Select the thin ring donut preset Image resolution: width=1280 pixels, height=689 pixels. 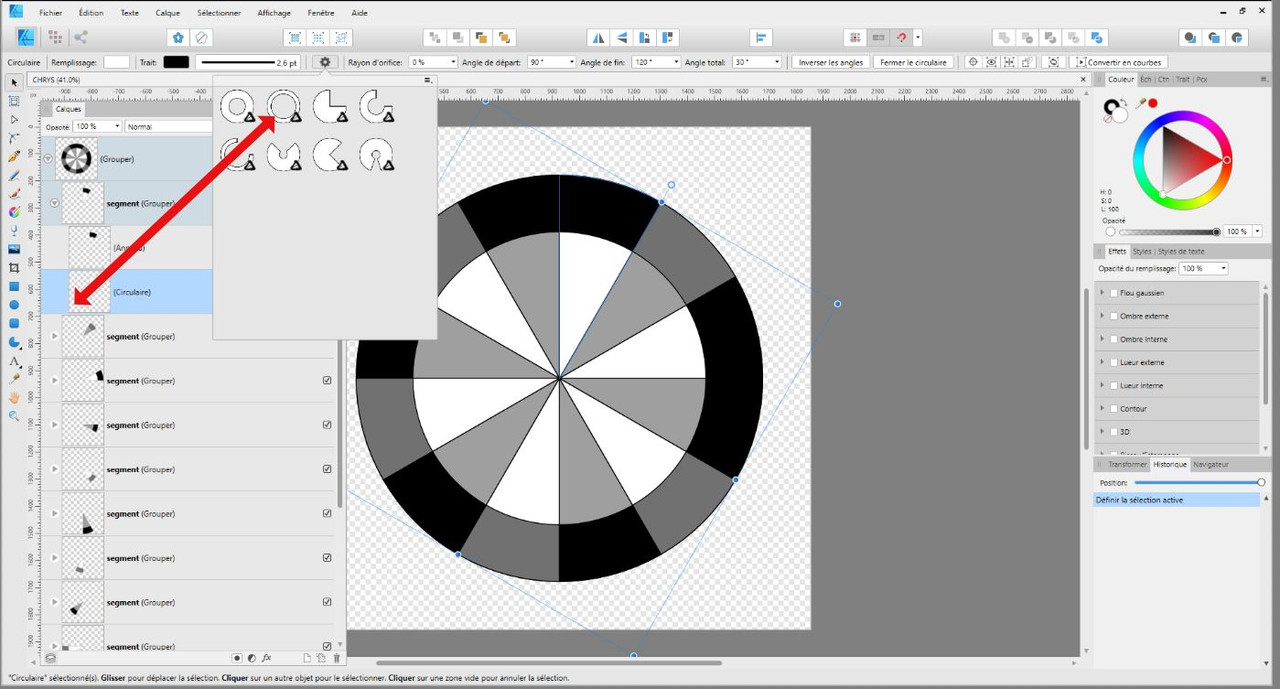pyautogui.click(x=283, y=106)
